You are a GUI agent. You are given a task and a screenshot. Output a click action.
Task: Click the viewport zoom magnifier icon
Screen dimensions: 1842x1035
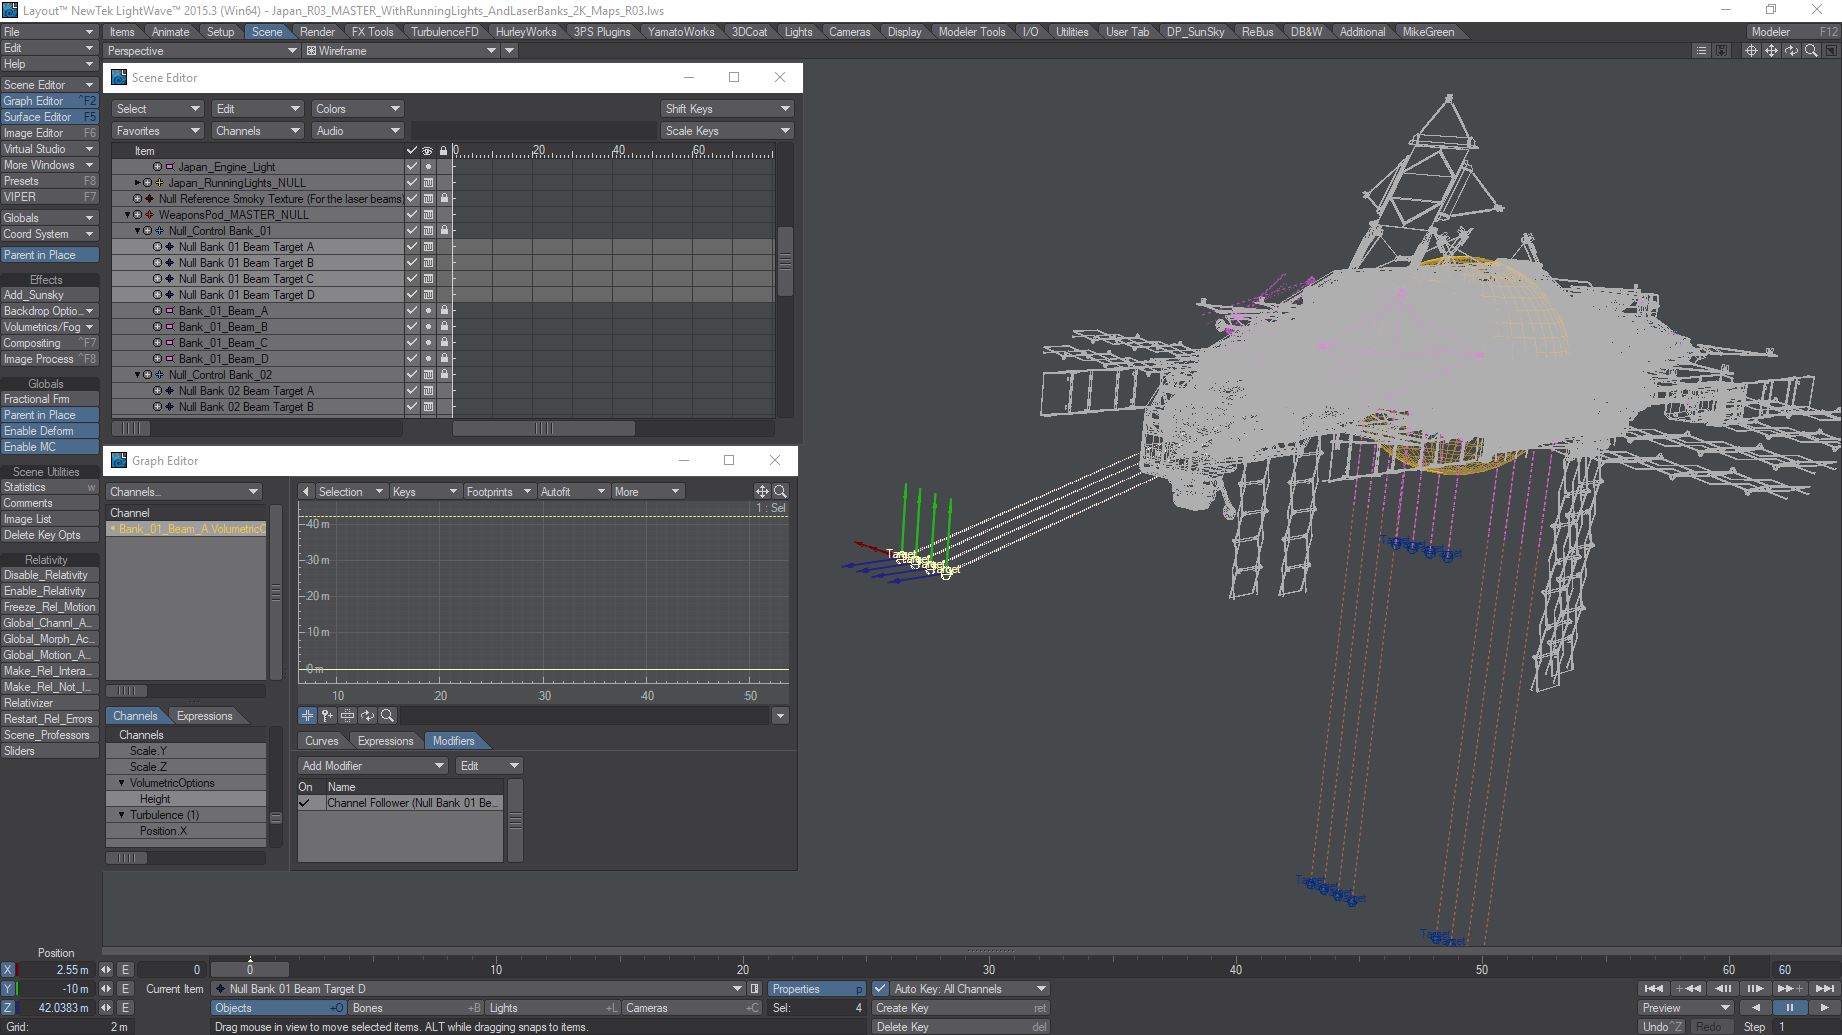click(1811, 51)
